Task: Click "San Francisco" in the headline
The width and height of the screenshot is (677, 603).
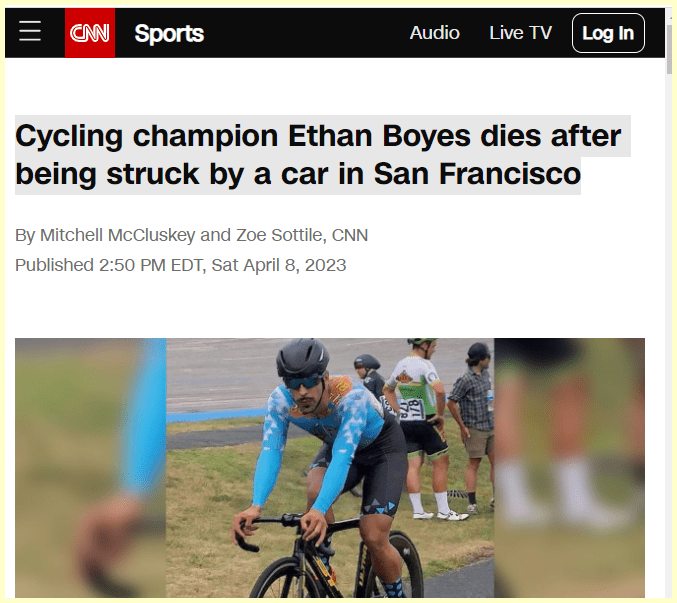Action: pos(477,174)
